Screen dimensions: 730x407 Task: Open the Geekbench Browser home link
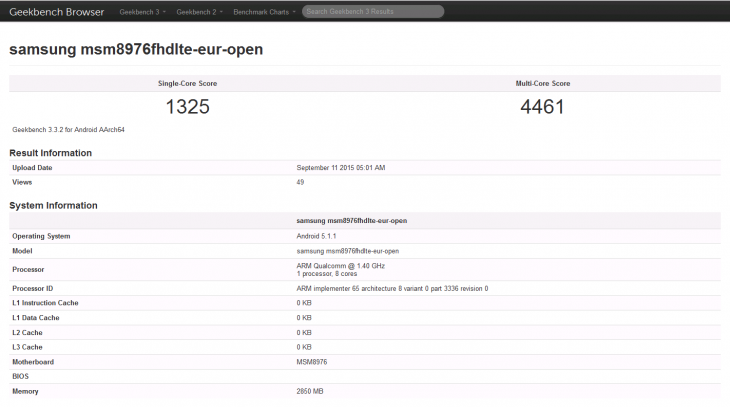pyautogui.click(x=56, y=12)
